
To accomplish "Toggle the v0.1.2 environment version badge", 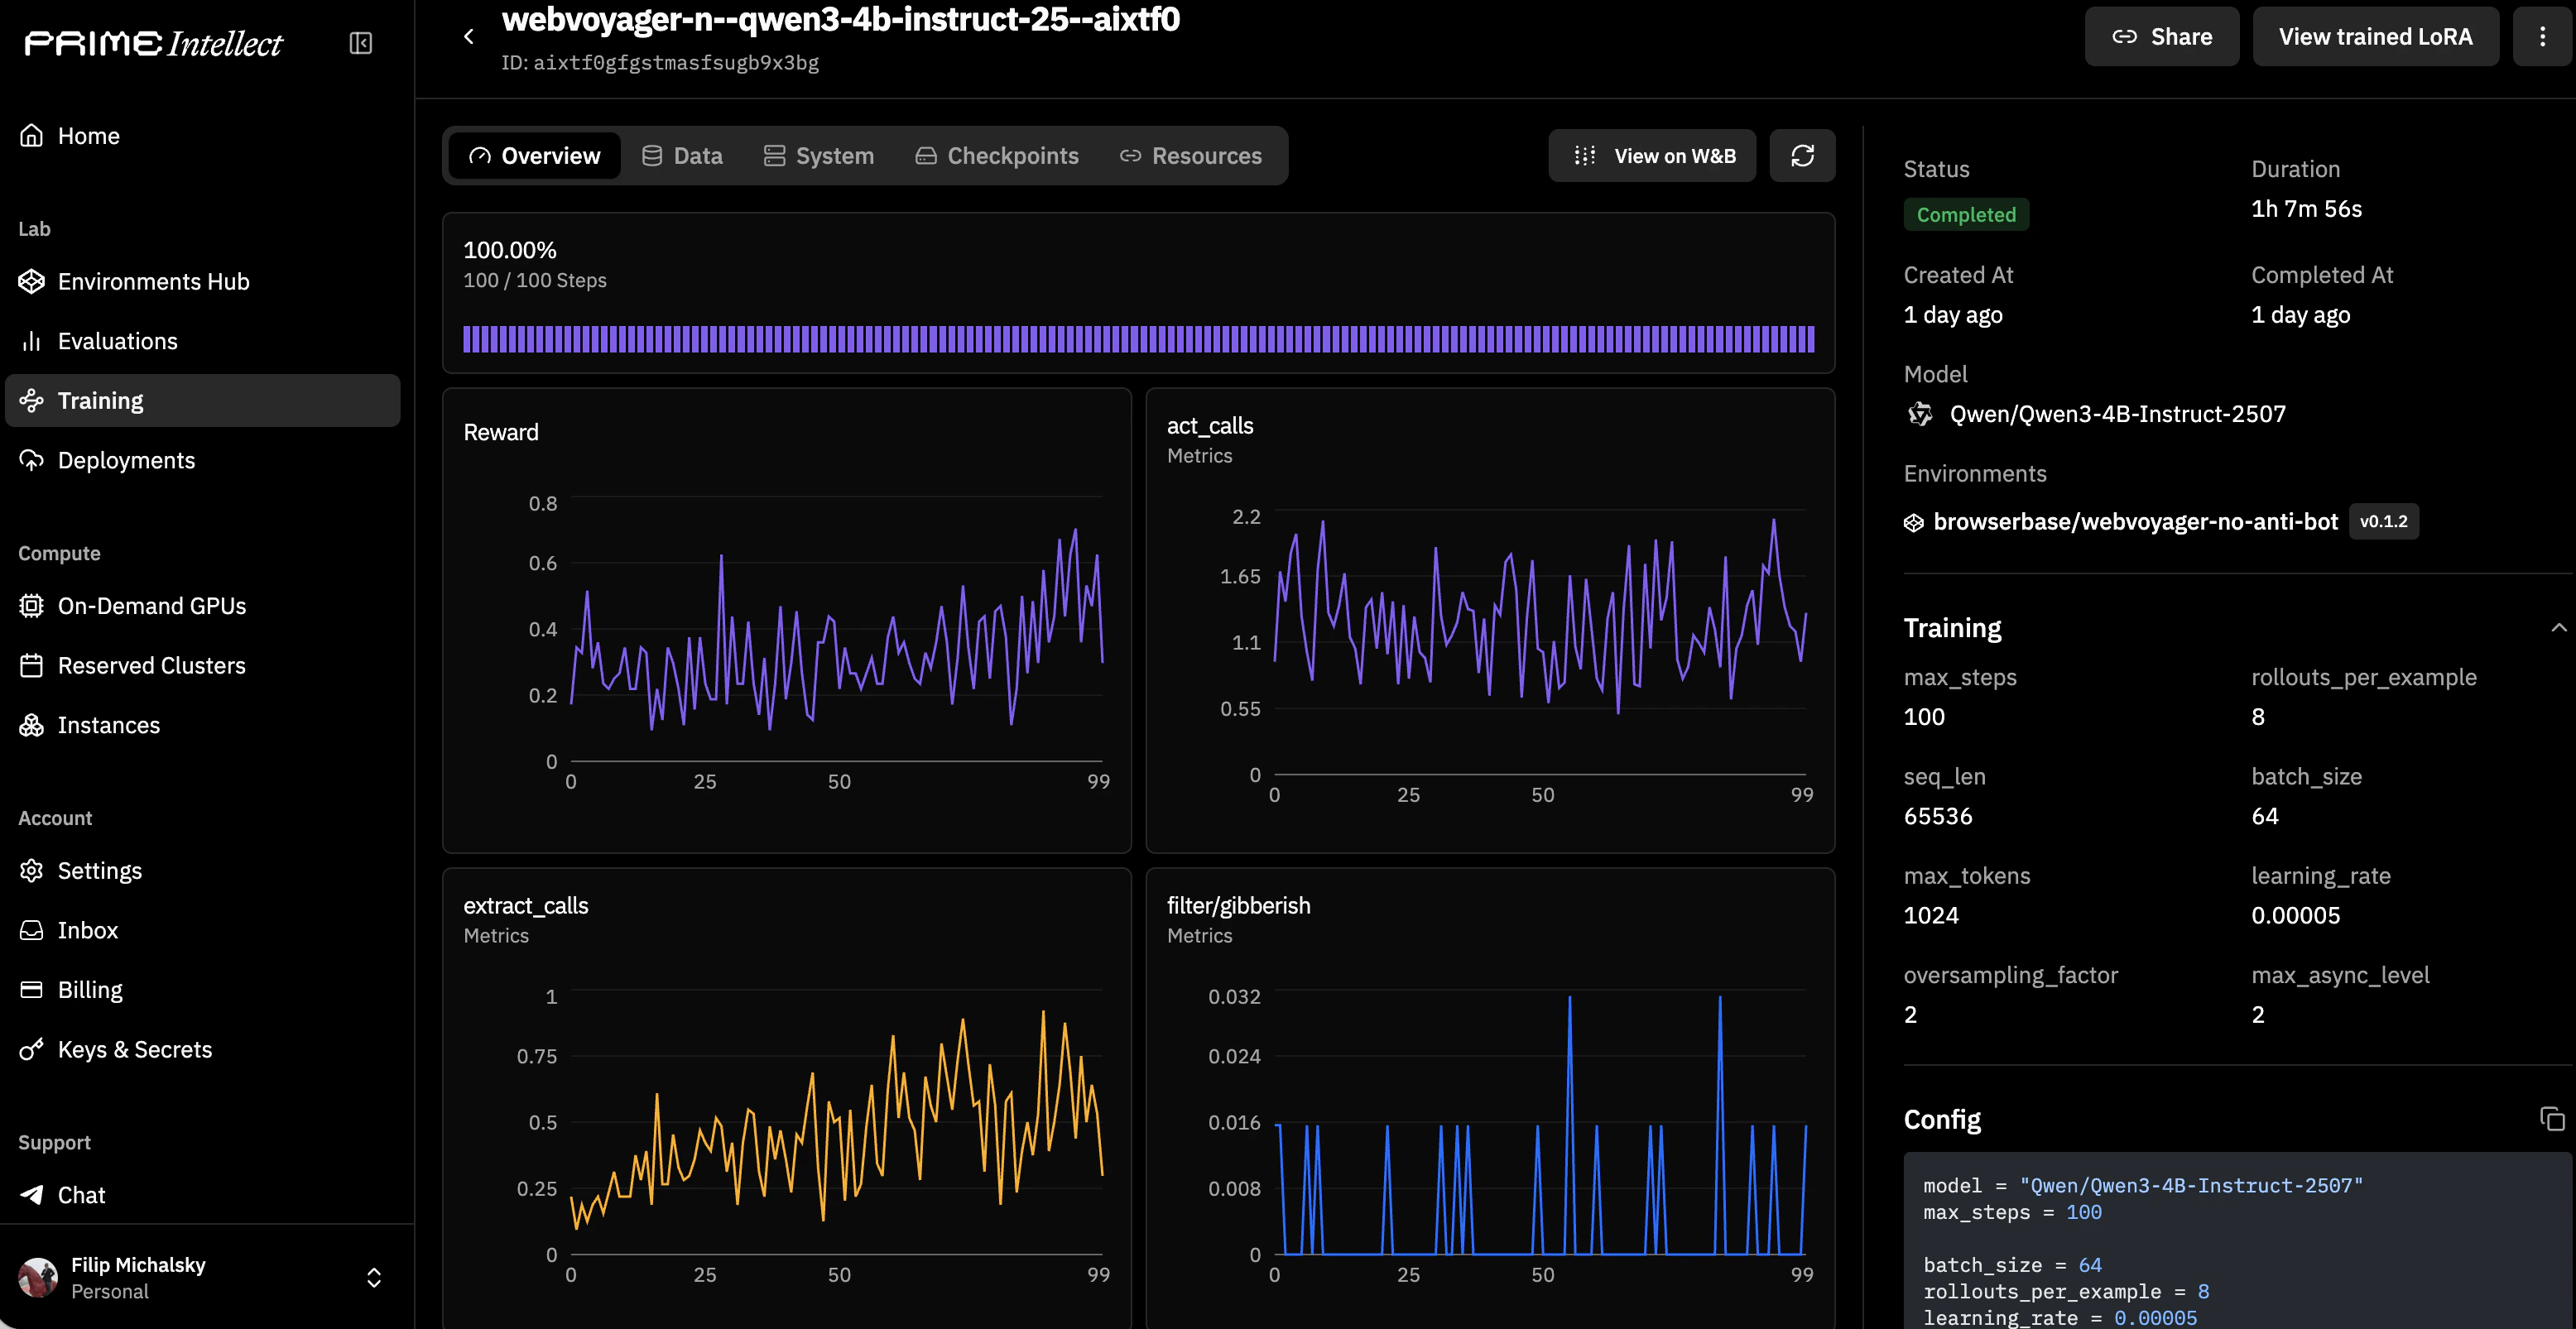I will click(2385, 521).
